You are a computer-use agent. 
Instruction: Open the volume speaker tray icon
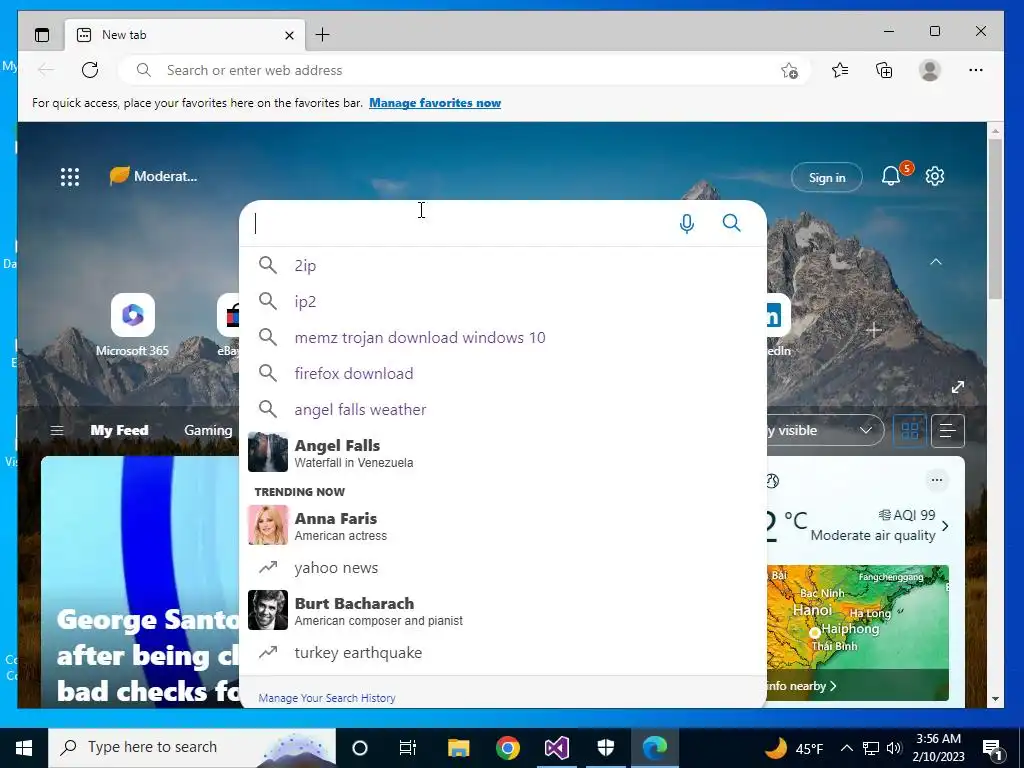894,748
